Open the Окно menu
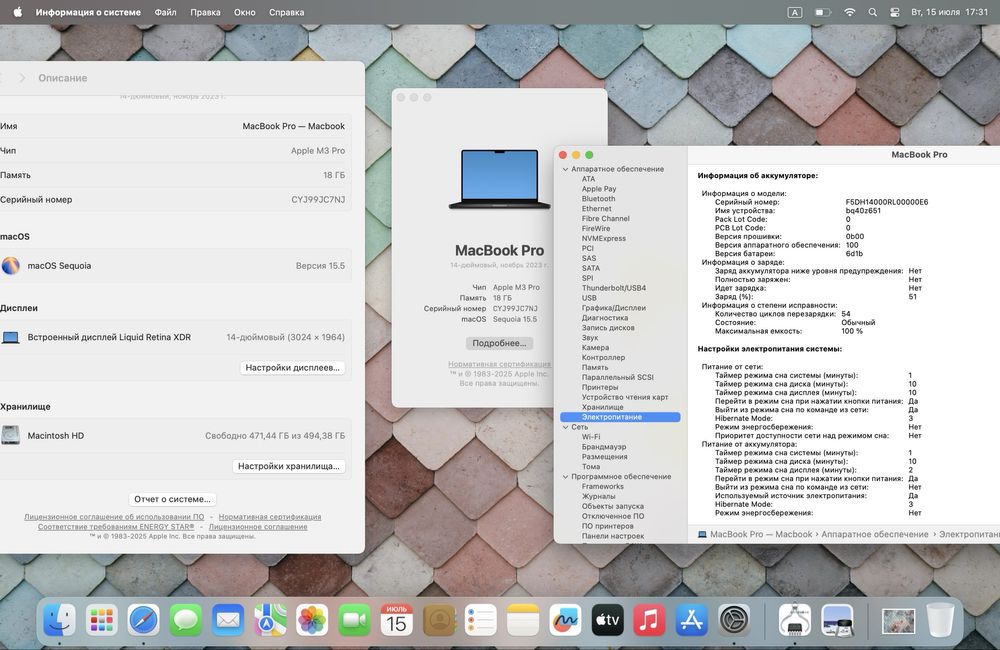1000x650 pixels. 244,12
